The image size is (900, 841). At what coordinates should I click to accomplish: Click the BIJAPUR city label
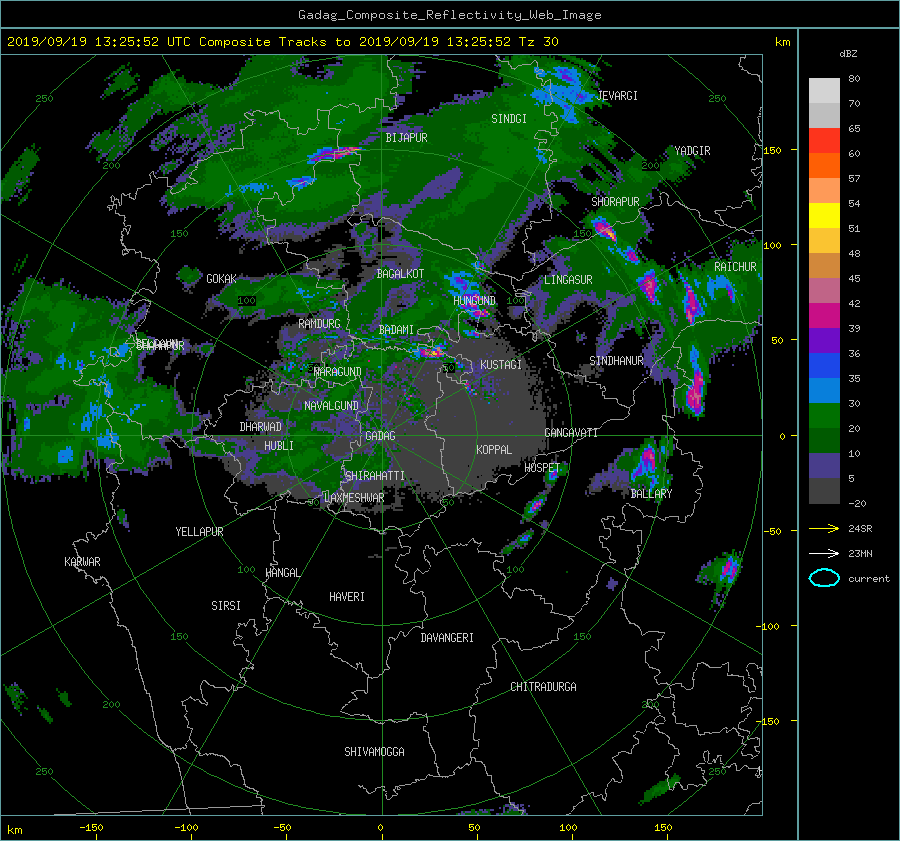pos(406,138)
